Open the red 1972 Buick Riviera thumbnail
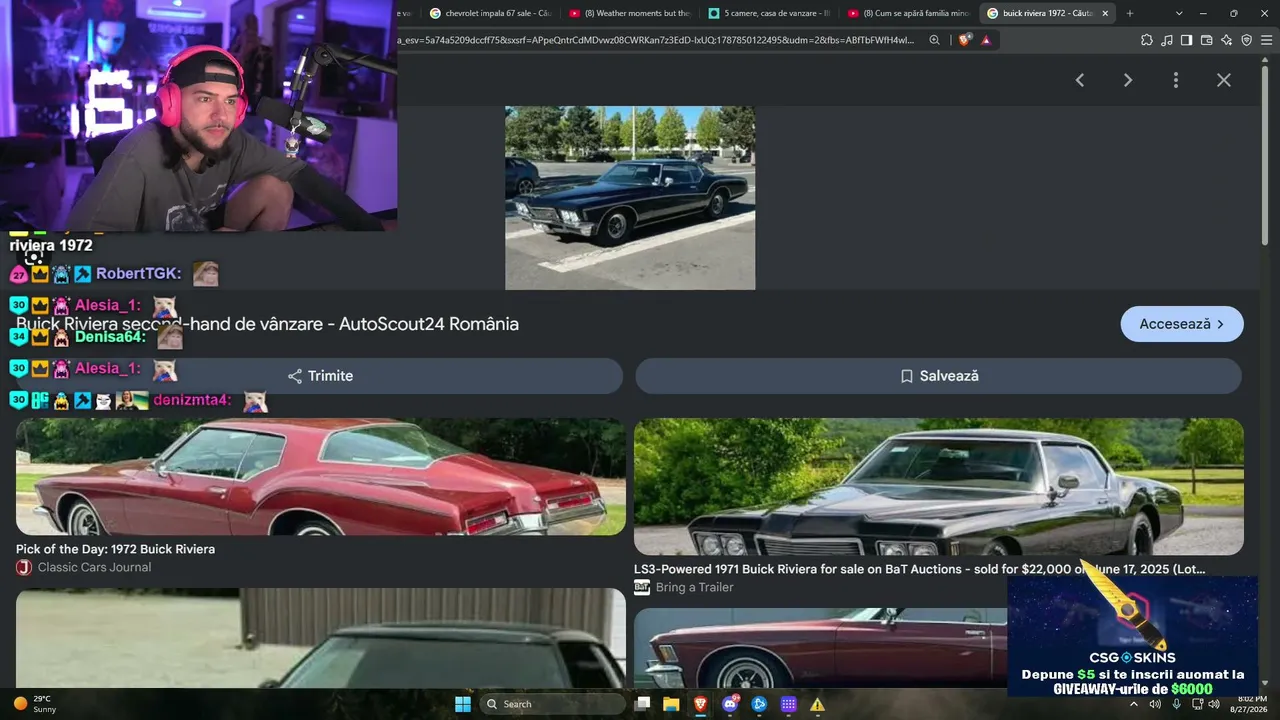 pos(321,477)
